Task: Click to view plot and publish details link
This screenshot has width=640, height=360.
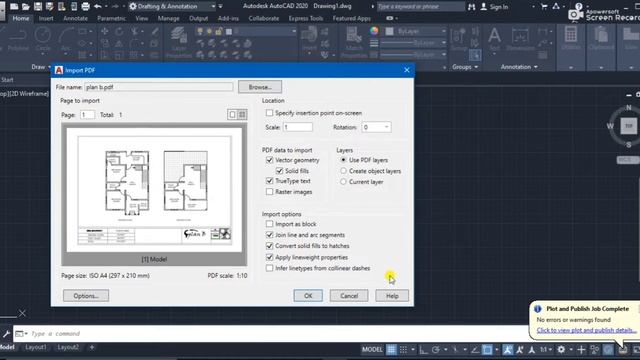Action: pos(586,330)
